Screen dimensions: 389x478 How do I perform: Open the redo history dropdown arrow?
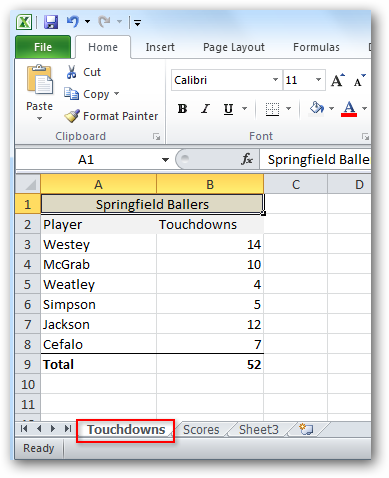pyautogui.click(x=119, y=22)
